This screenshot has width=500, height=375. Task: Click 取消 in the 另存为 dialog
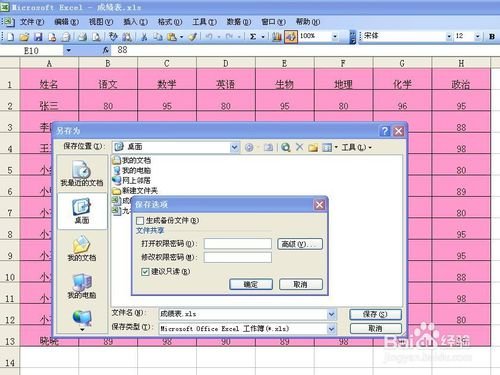tap(375, 329)
